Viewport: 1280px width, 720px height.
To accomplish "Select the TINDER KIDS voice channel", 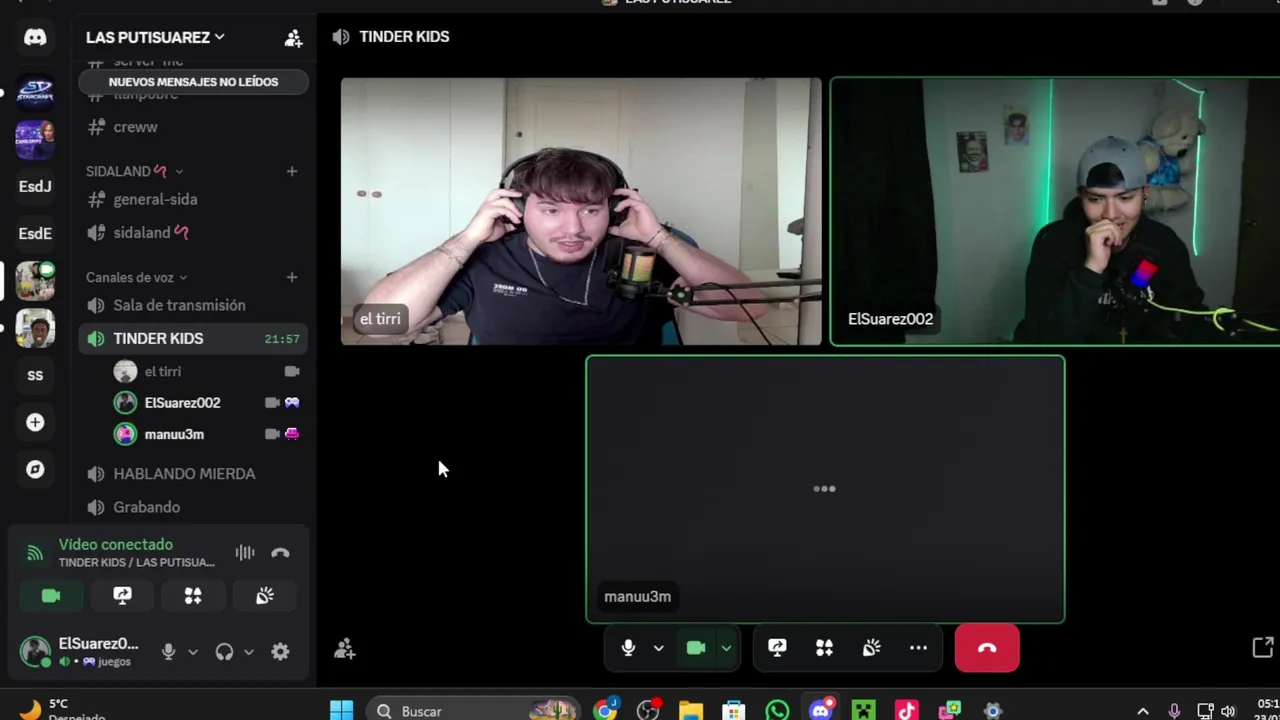I will point(193,338).
